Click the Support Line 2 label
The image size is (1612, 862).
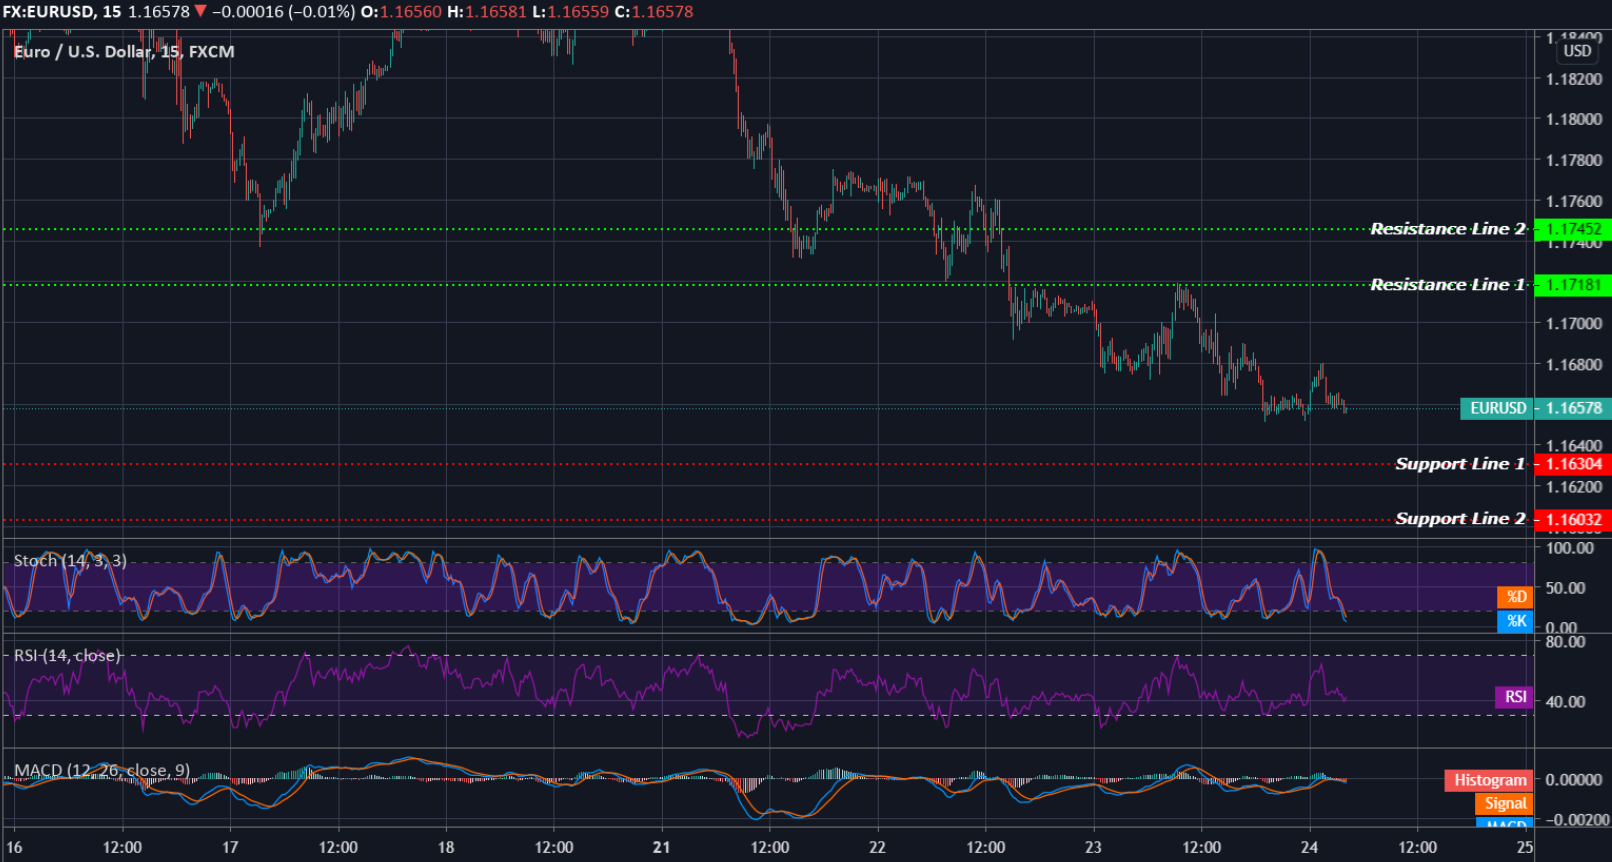click(1460, 519)
